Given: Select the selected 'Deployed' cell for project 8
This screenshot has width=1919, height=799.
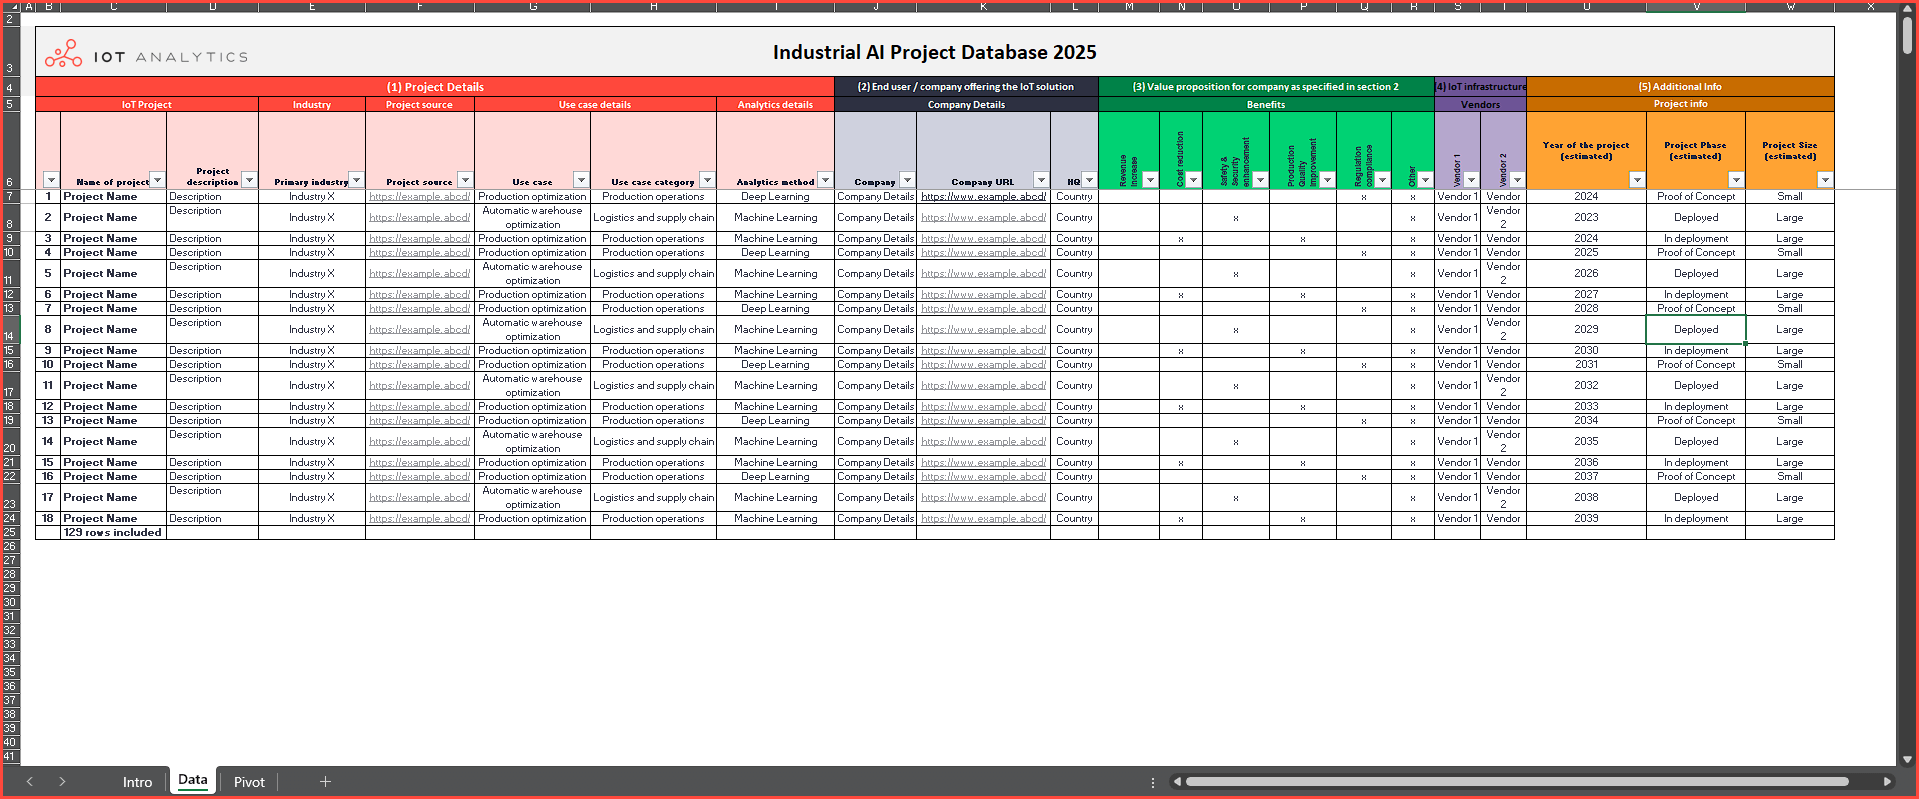Looking at the screenshot, I should tap(1696, 330).
